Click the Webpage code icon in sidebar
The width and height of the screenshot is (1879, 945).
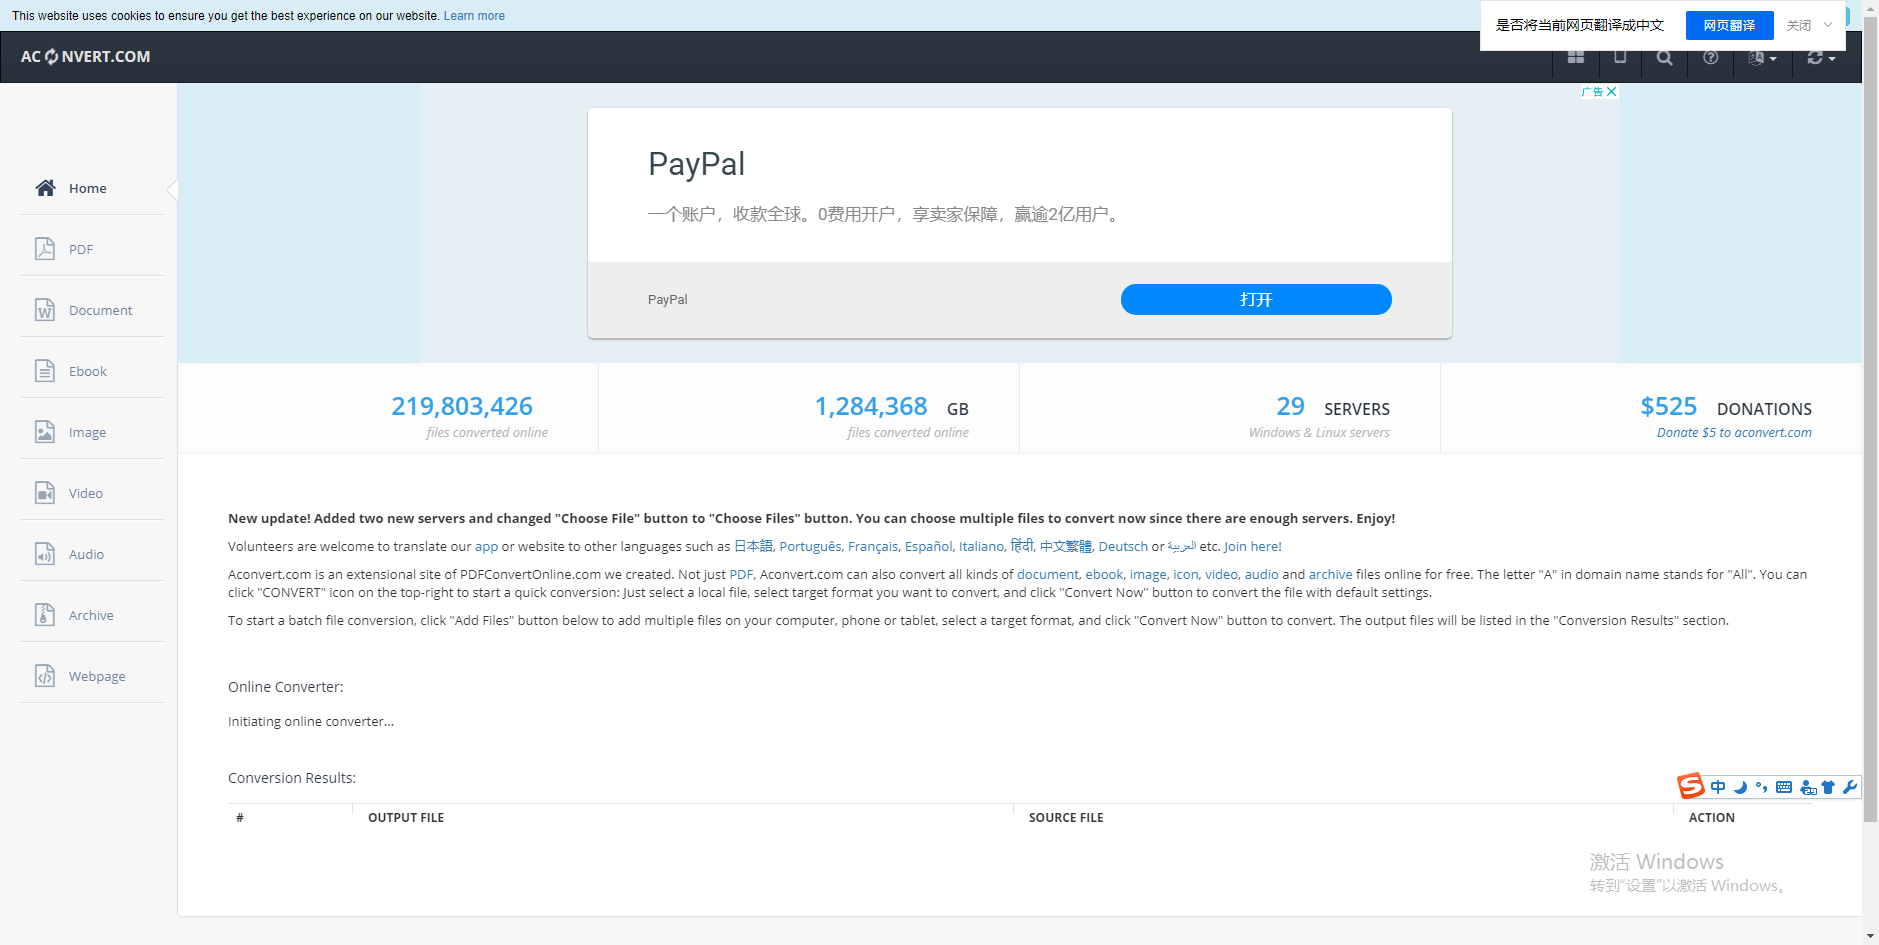point(45,676)
